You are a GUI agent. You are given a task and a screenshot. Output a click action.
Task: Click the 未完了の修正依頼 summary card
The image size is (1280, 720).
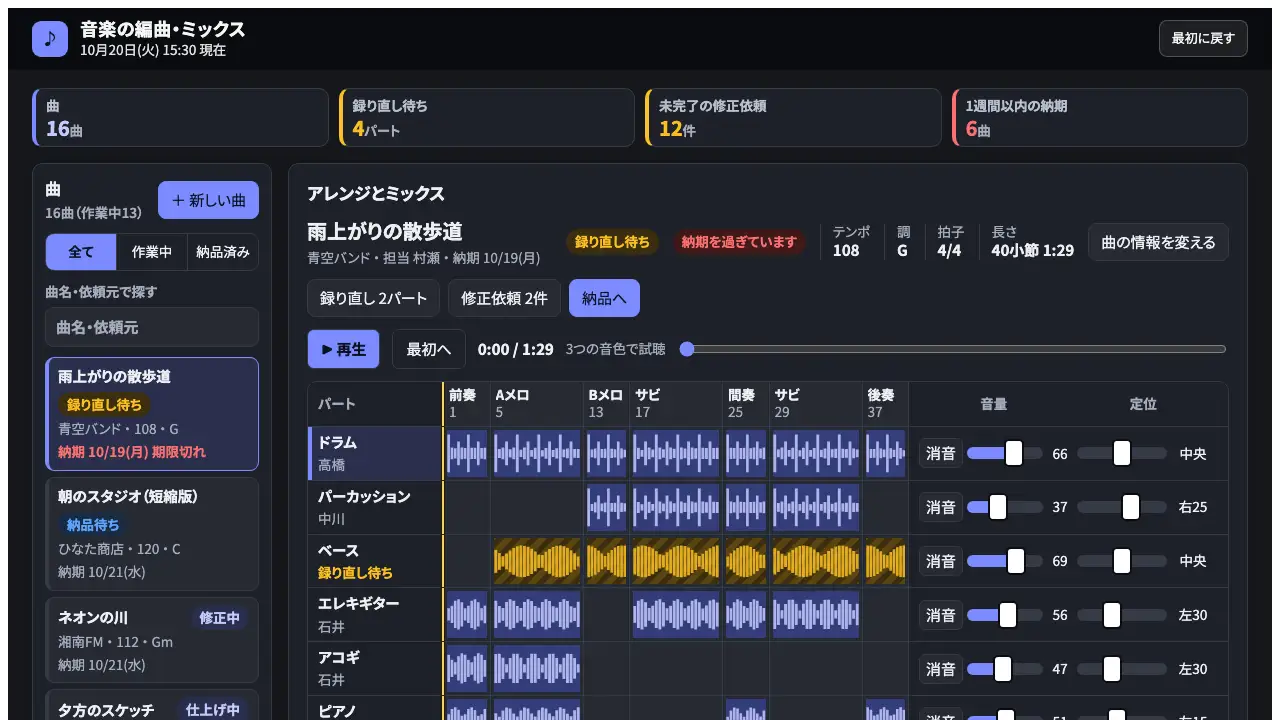pyautogui.click(x=793, y=117)
